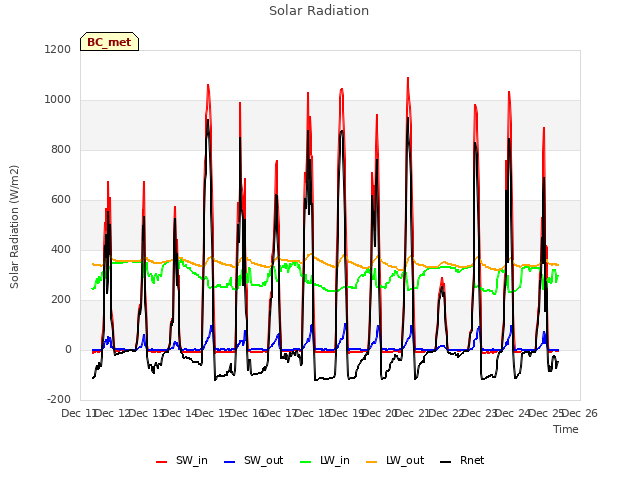This screenshot has width=640, height=480.
Task: Click the BC_met annotation label
Action: (109, 42)
